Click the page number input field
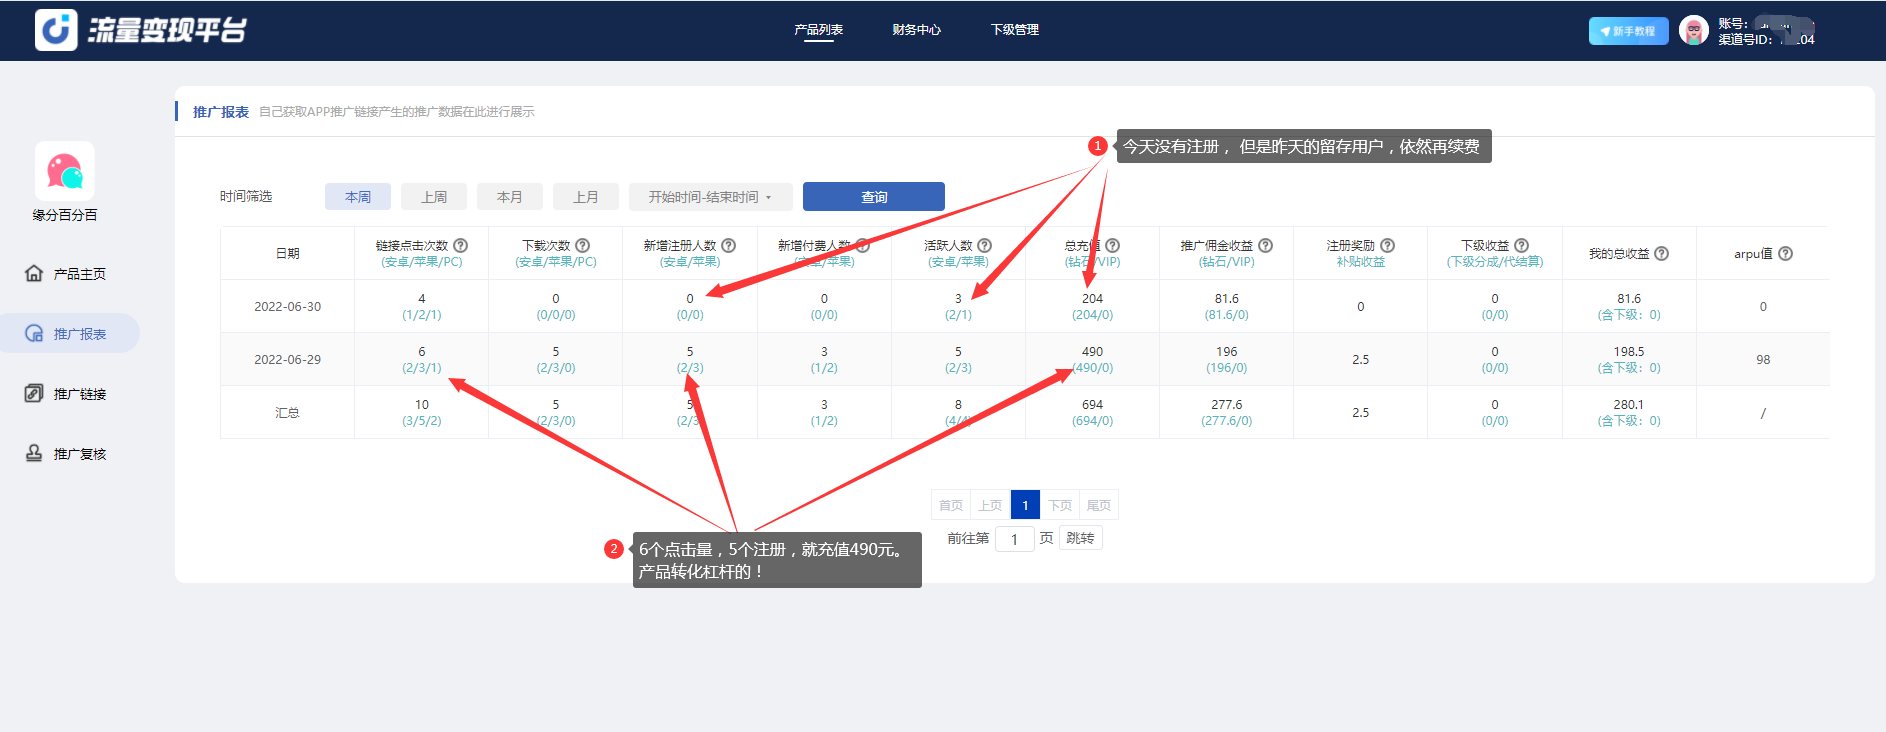Viewport: 1886px width, 732px height. pos(1014,539)
